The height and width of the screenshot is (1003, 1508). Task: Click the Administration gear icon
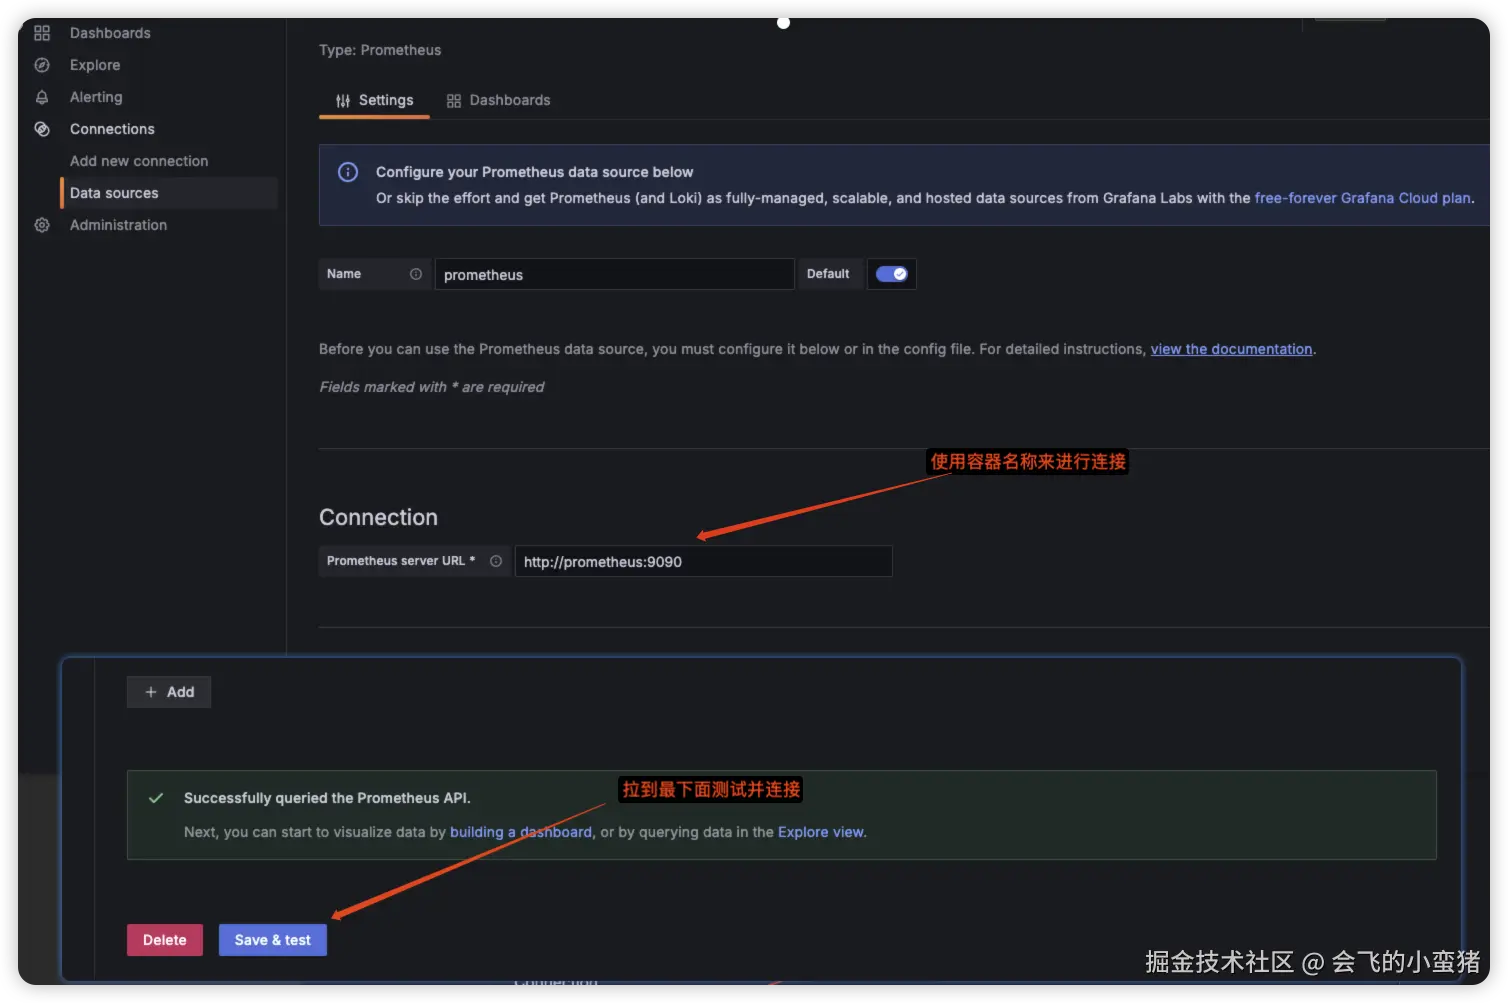(x=42, y=225)
